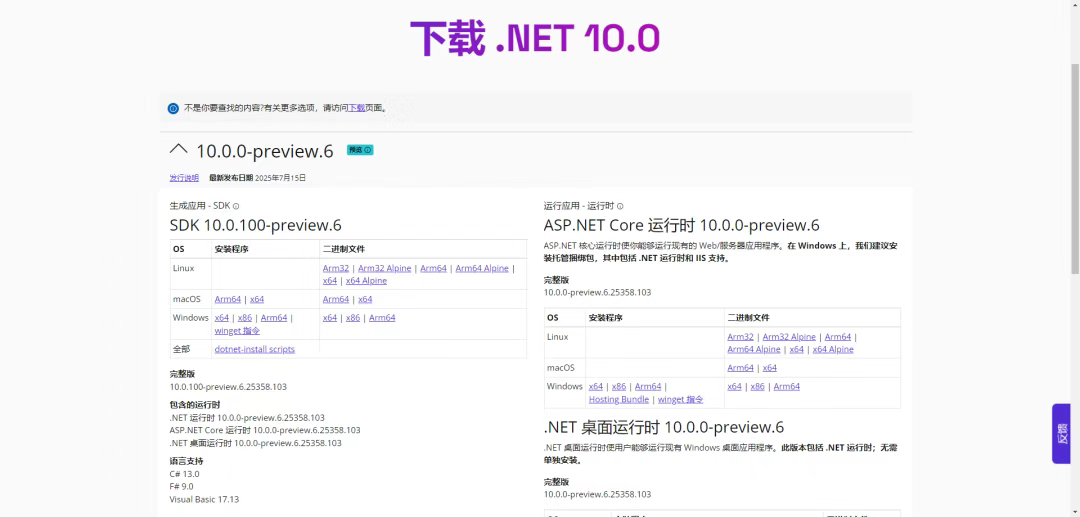The height and width of the screenshot is (517, 1080).
Task: Download SDK Linux Arm64 Alpine binary
Action: click(x=482, y=268)
